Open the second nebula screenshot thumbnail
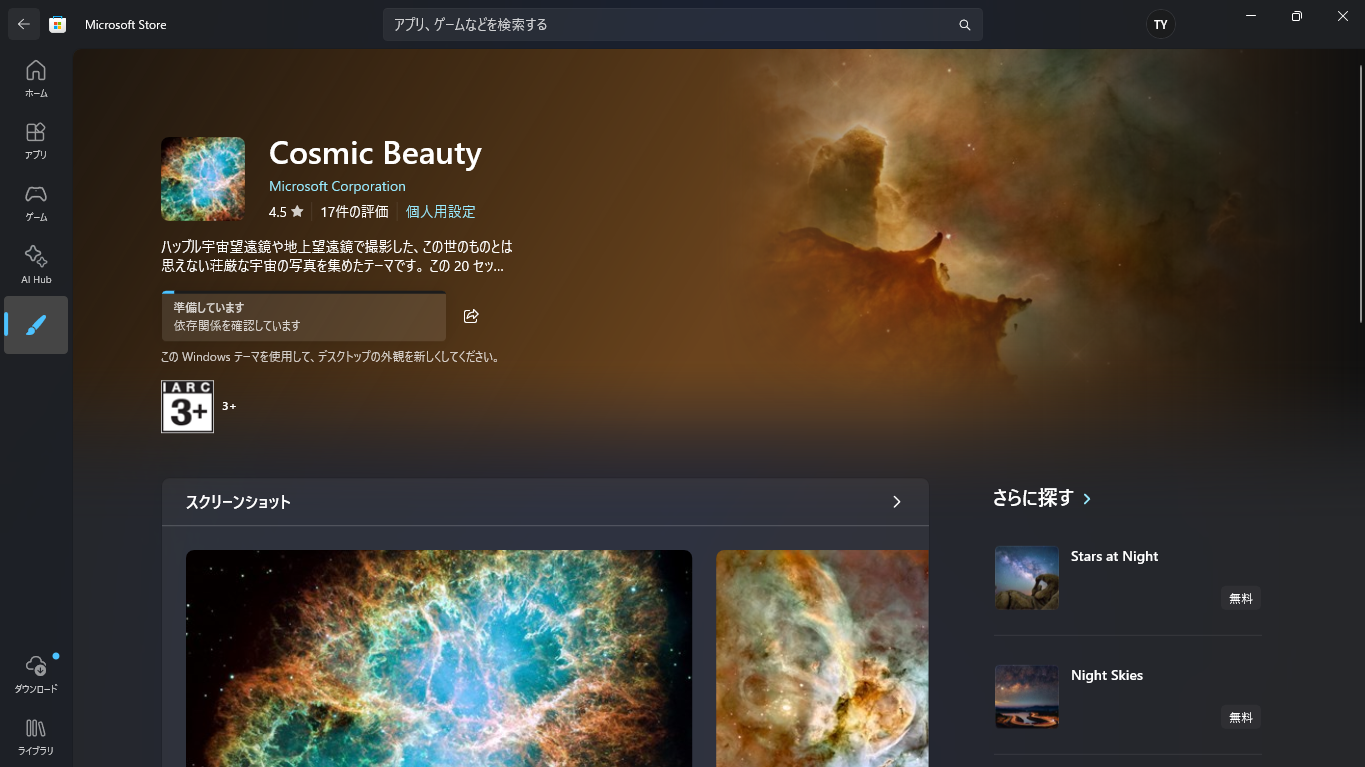Viewport: 1365px width, 767px height. (x=822, y=658)
